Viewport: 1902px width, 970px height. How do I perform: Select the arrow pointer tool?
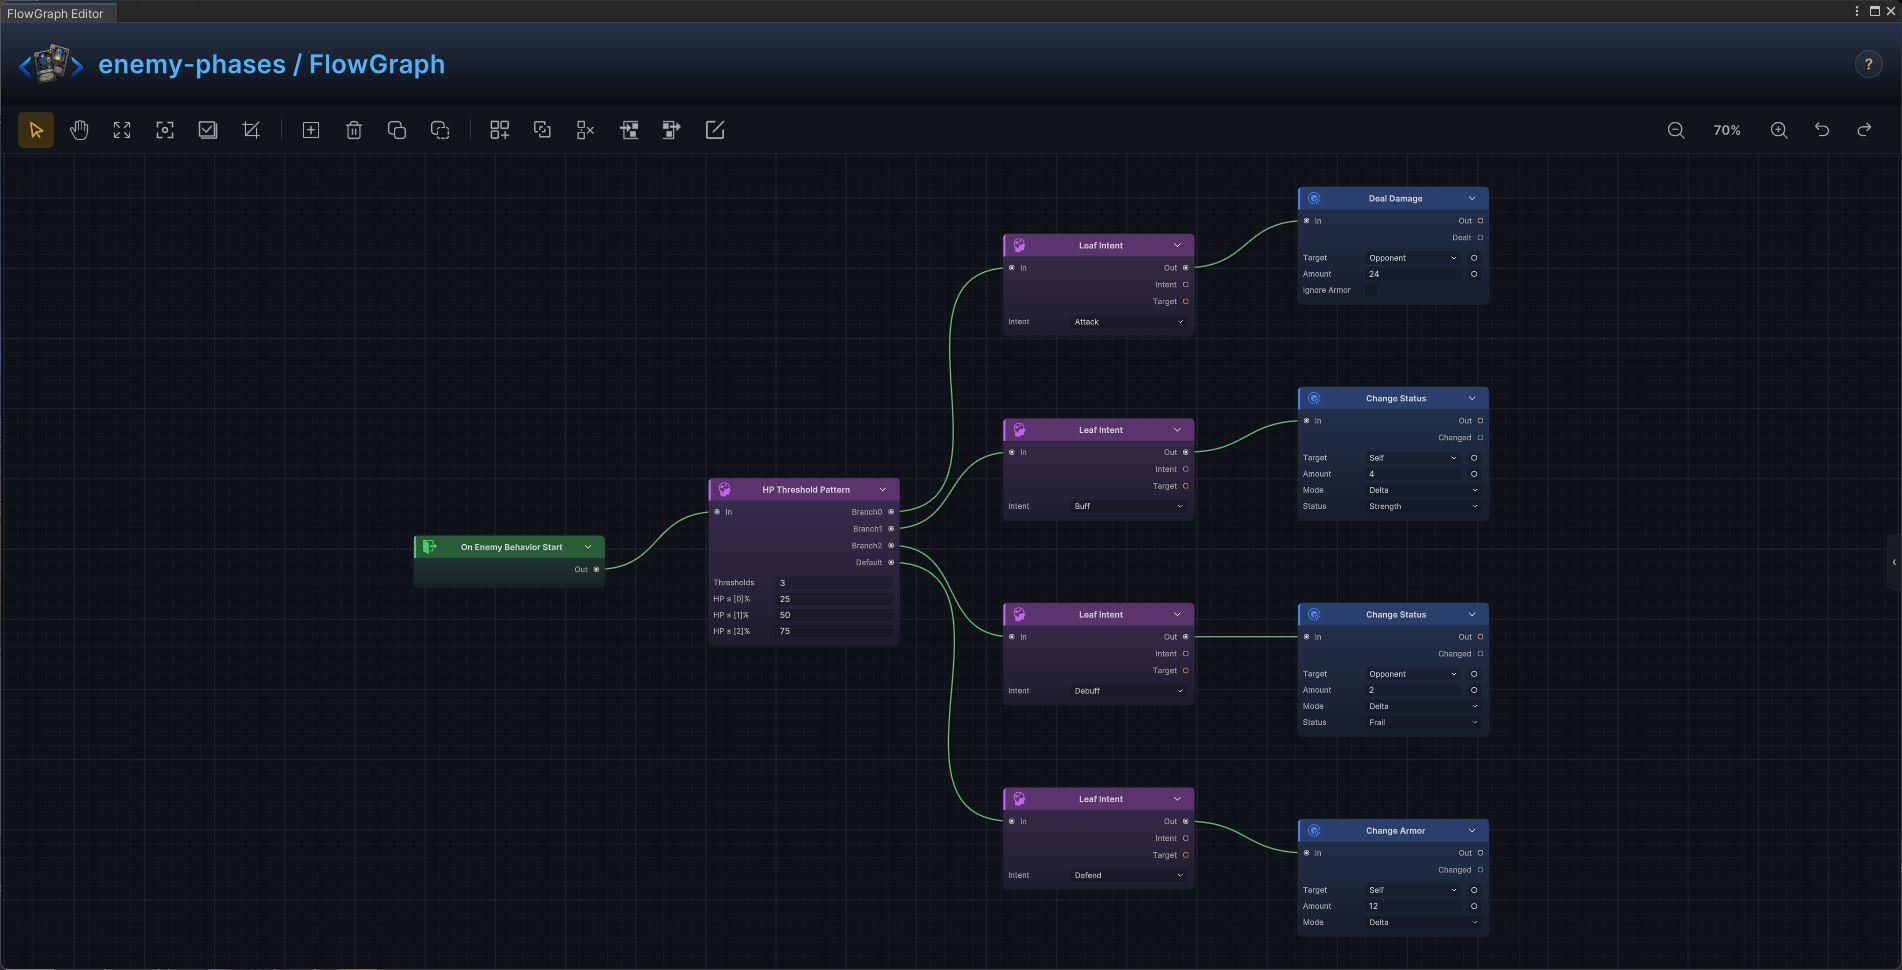[x=36, y=130]
